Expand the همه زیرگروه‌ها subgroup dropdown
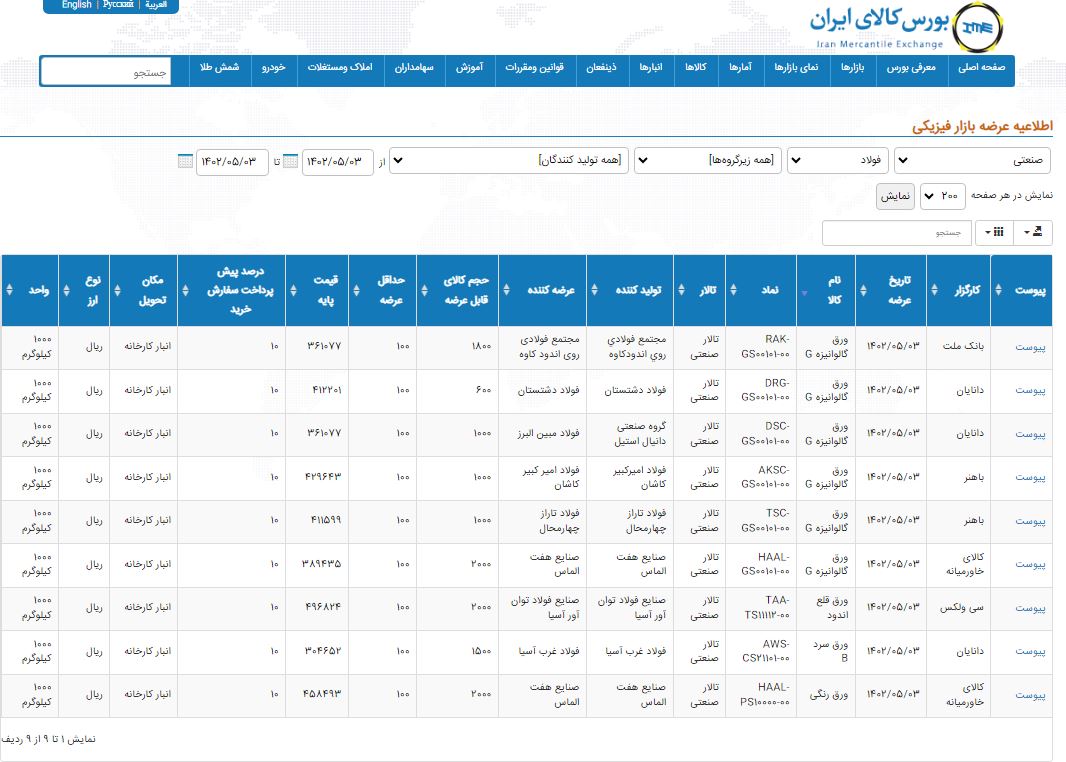1066x762 pixels. pyautogui.click(x=708, y=160)
